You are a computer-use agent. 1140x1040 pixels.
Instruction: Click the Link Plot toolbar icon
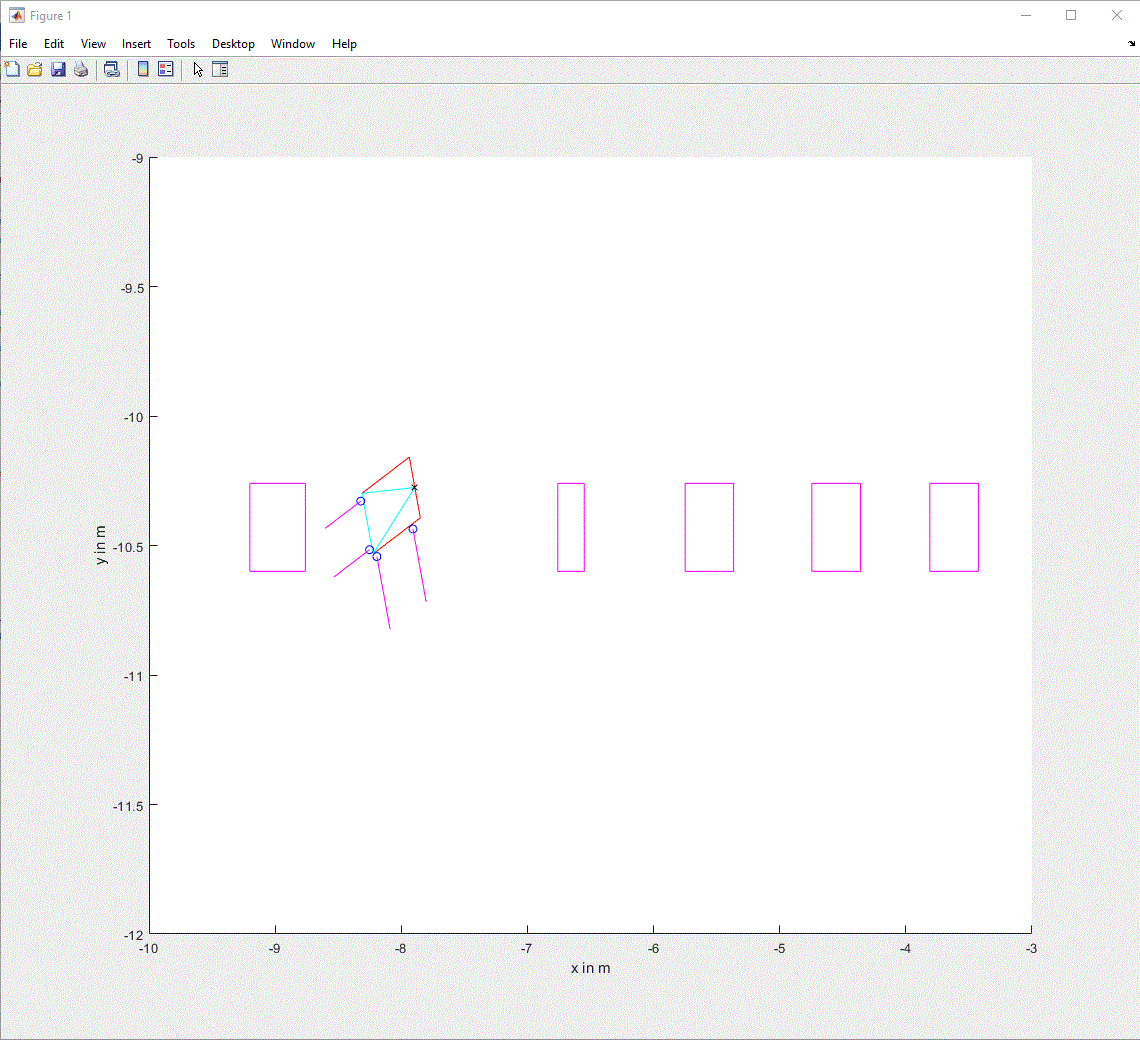point(112,69)
